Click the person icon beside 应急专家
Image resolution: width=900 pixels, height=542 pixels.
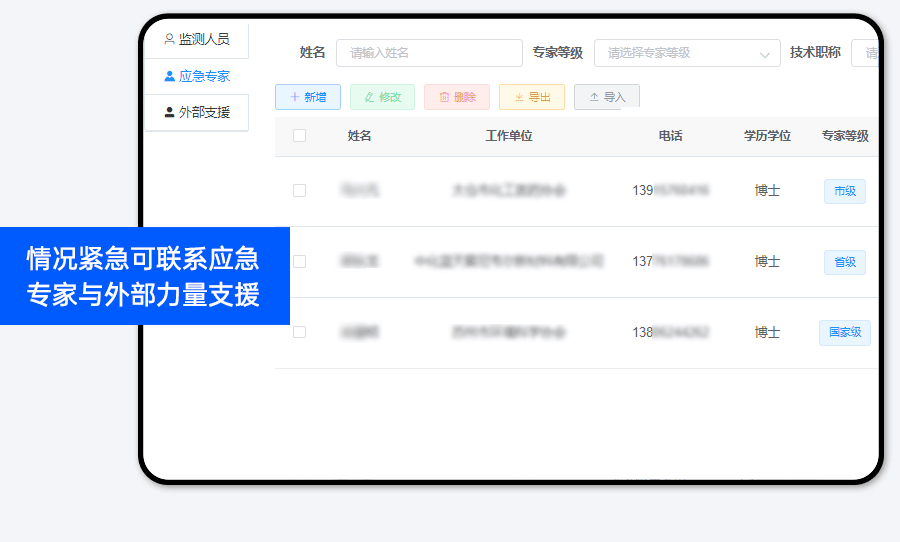pos(169,76)
